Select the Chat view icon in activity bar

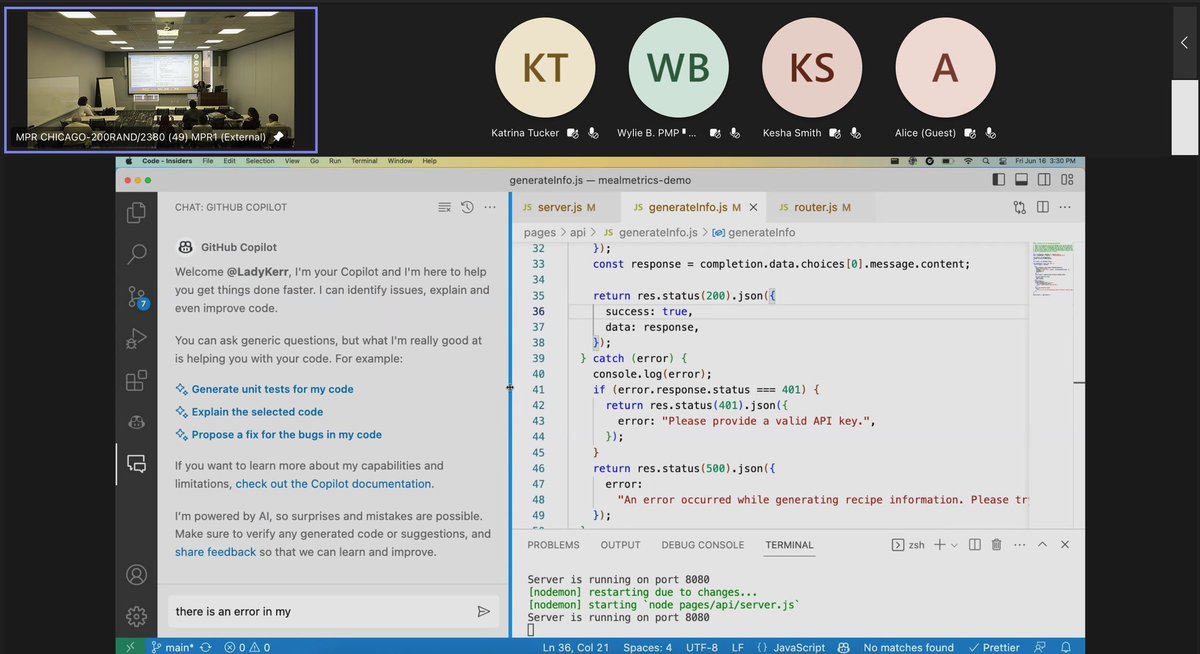click(x=136, y=464)
